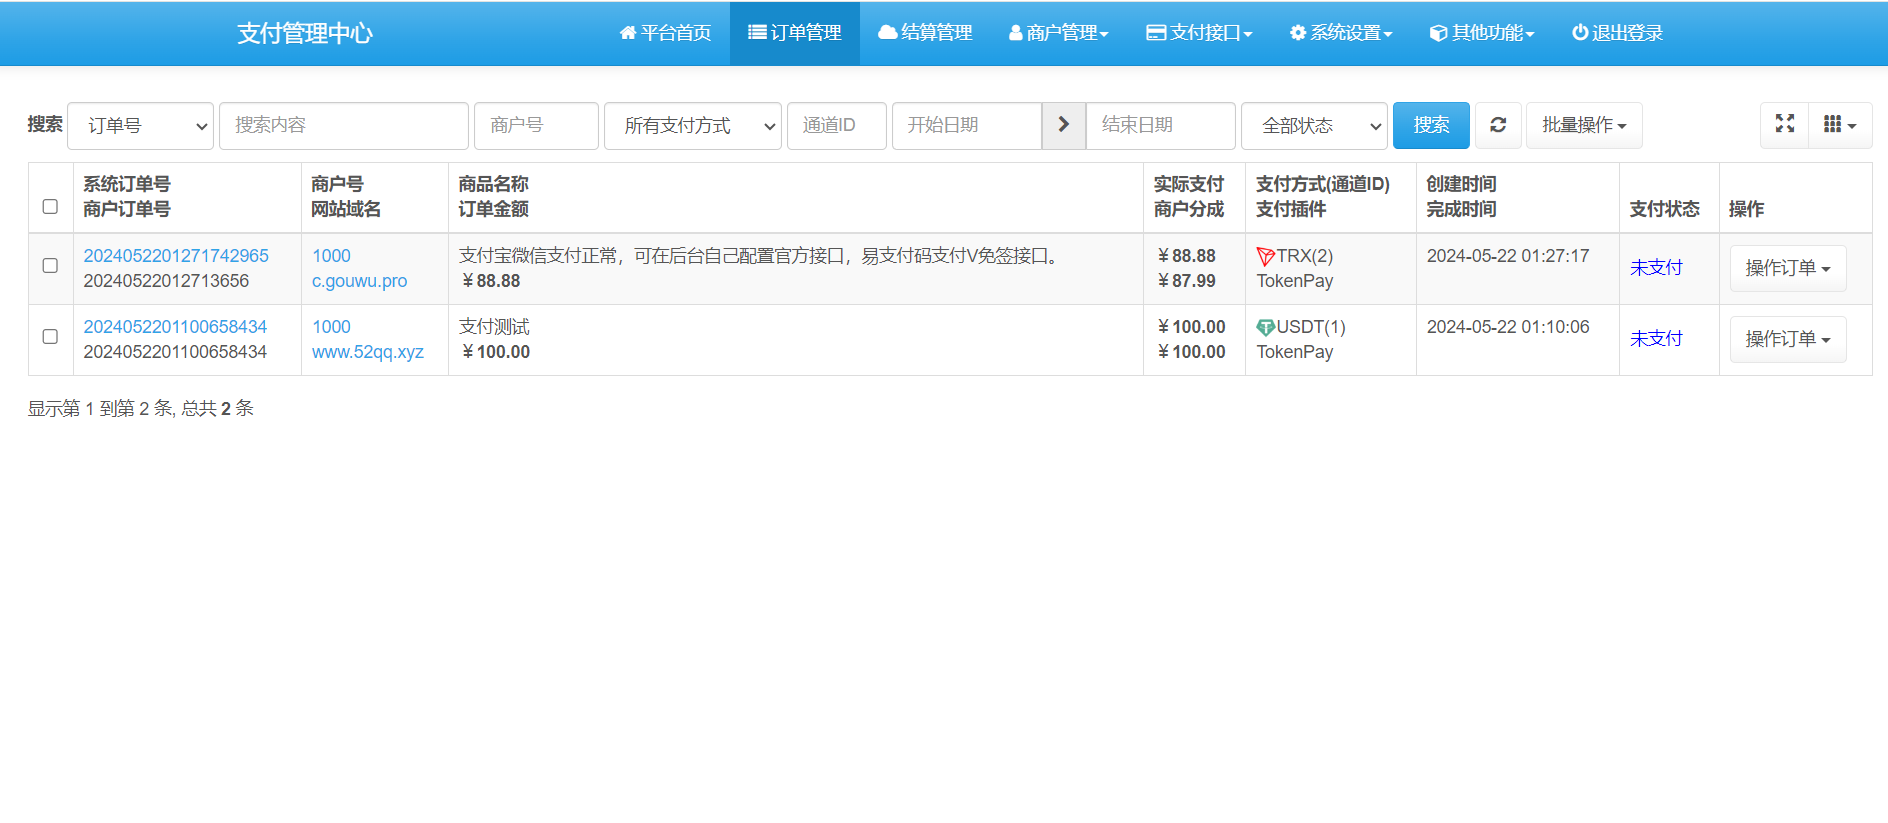Click the USDT payment icon
Image resolution: width=1888 pixels, height=823 pixels.
pos(1265,328)
